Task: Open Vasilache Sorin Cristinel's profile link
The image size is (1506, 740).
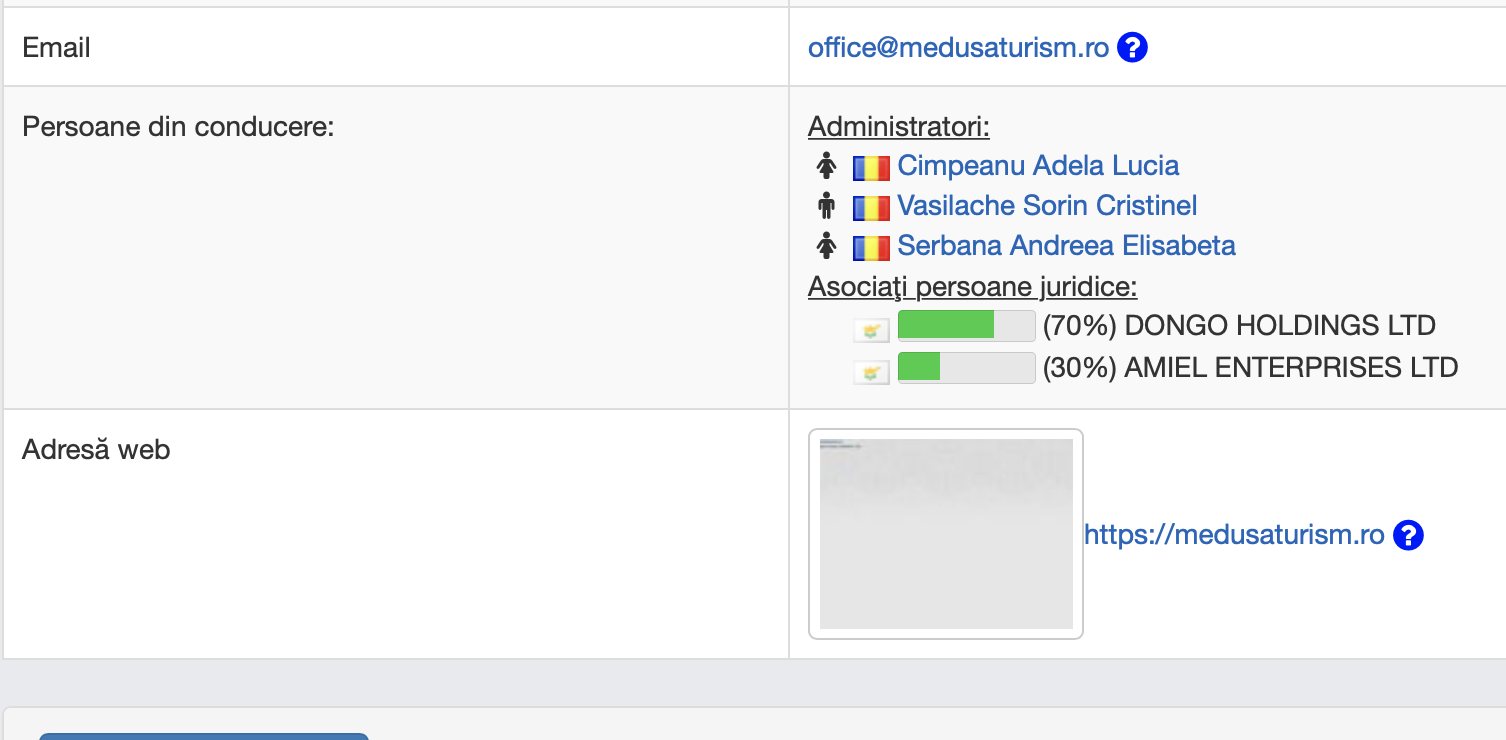Action: point(1047,206)
